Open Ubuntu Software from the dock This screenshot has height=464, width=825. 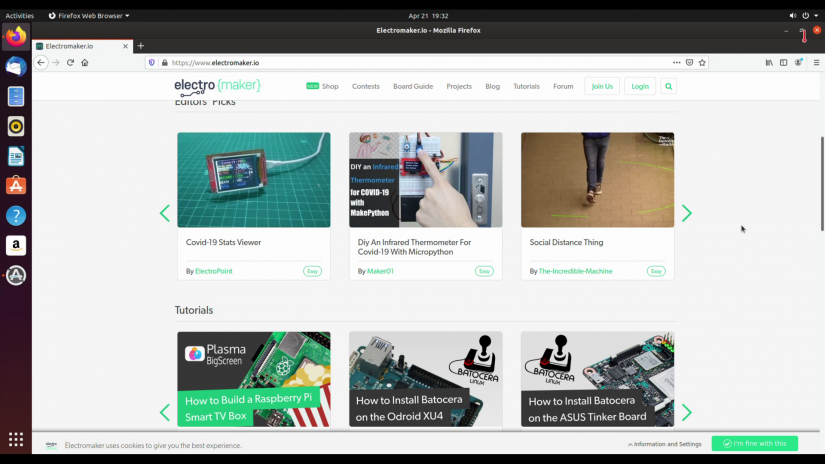pos(16,186)
